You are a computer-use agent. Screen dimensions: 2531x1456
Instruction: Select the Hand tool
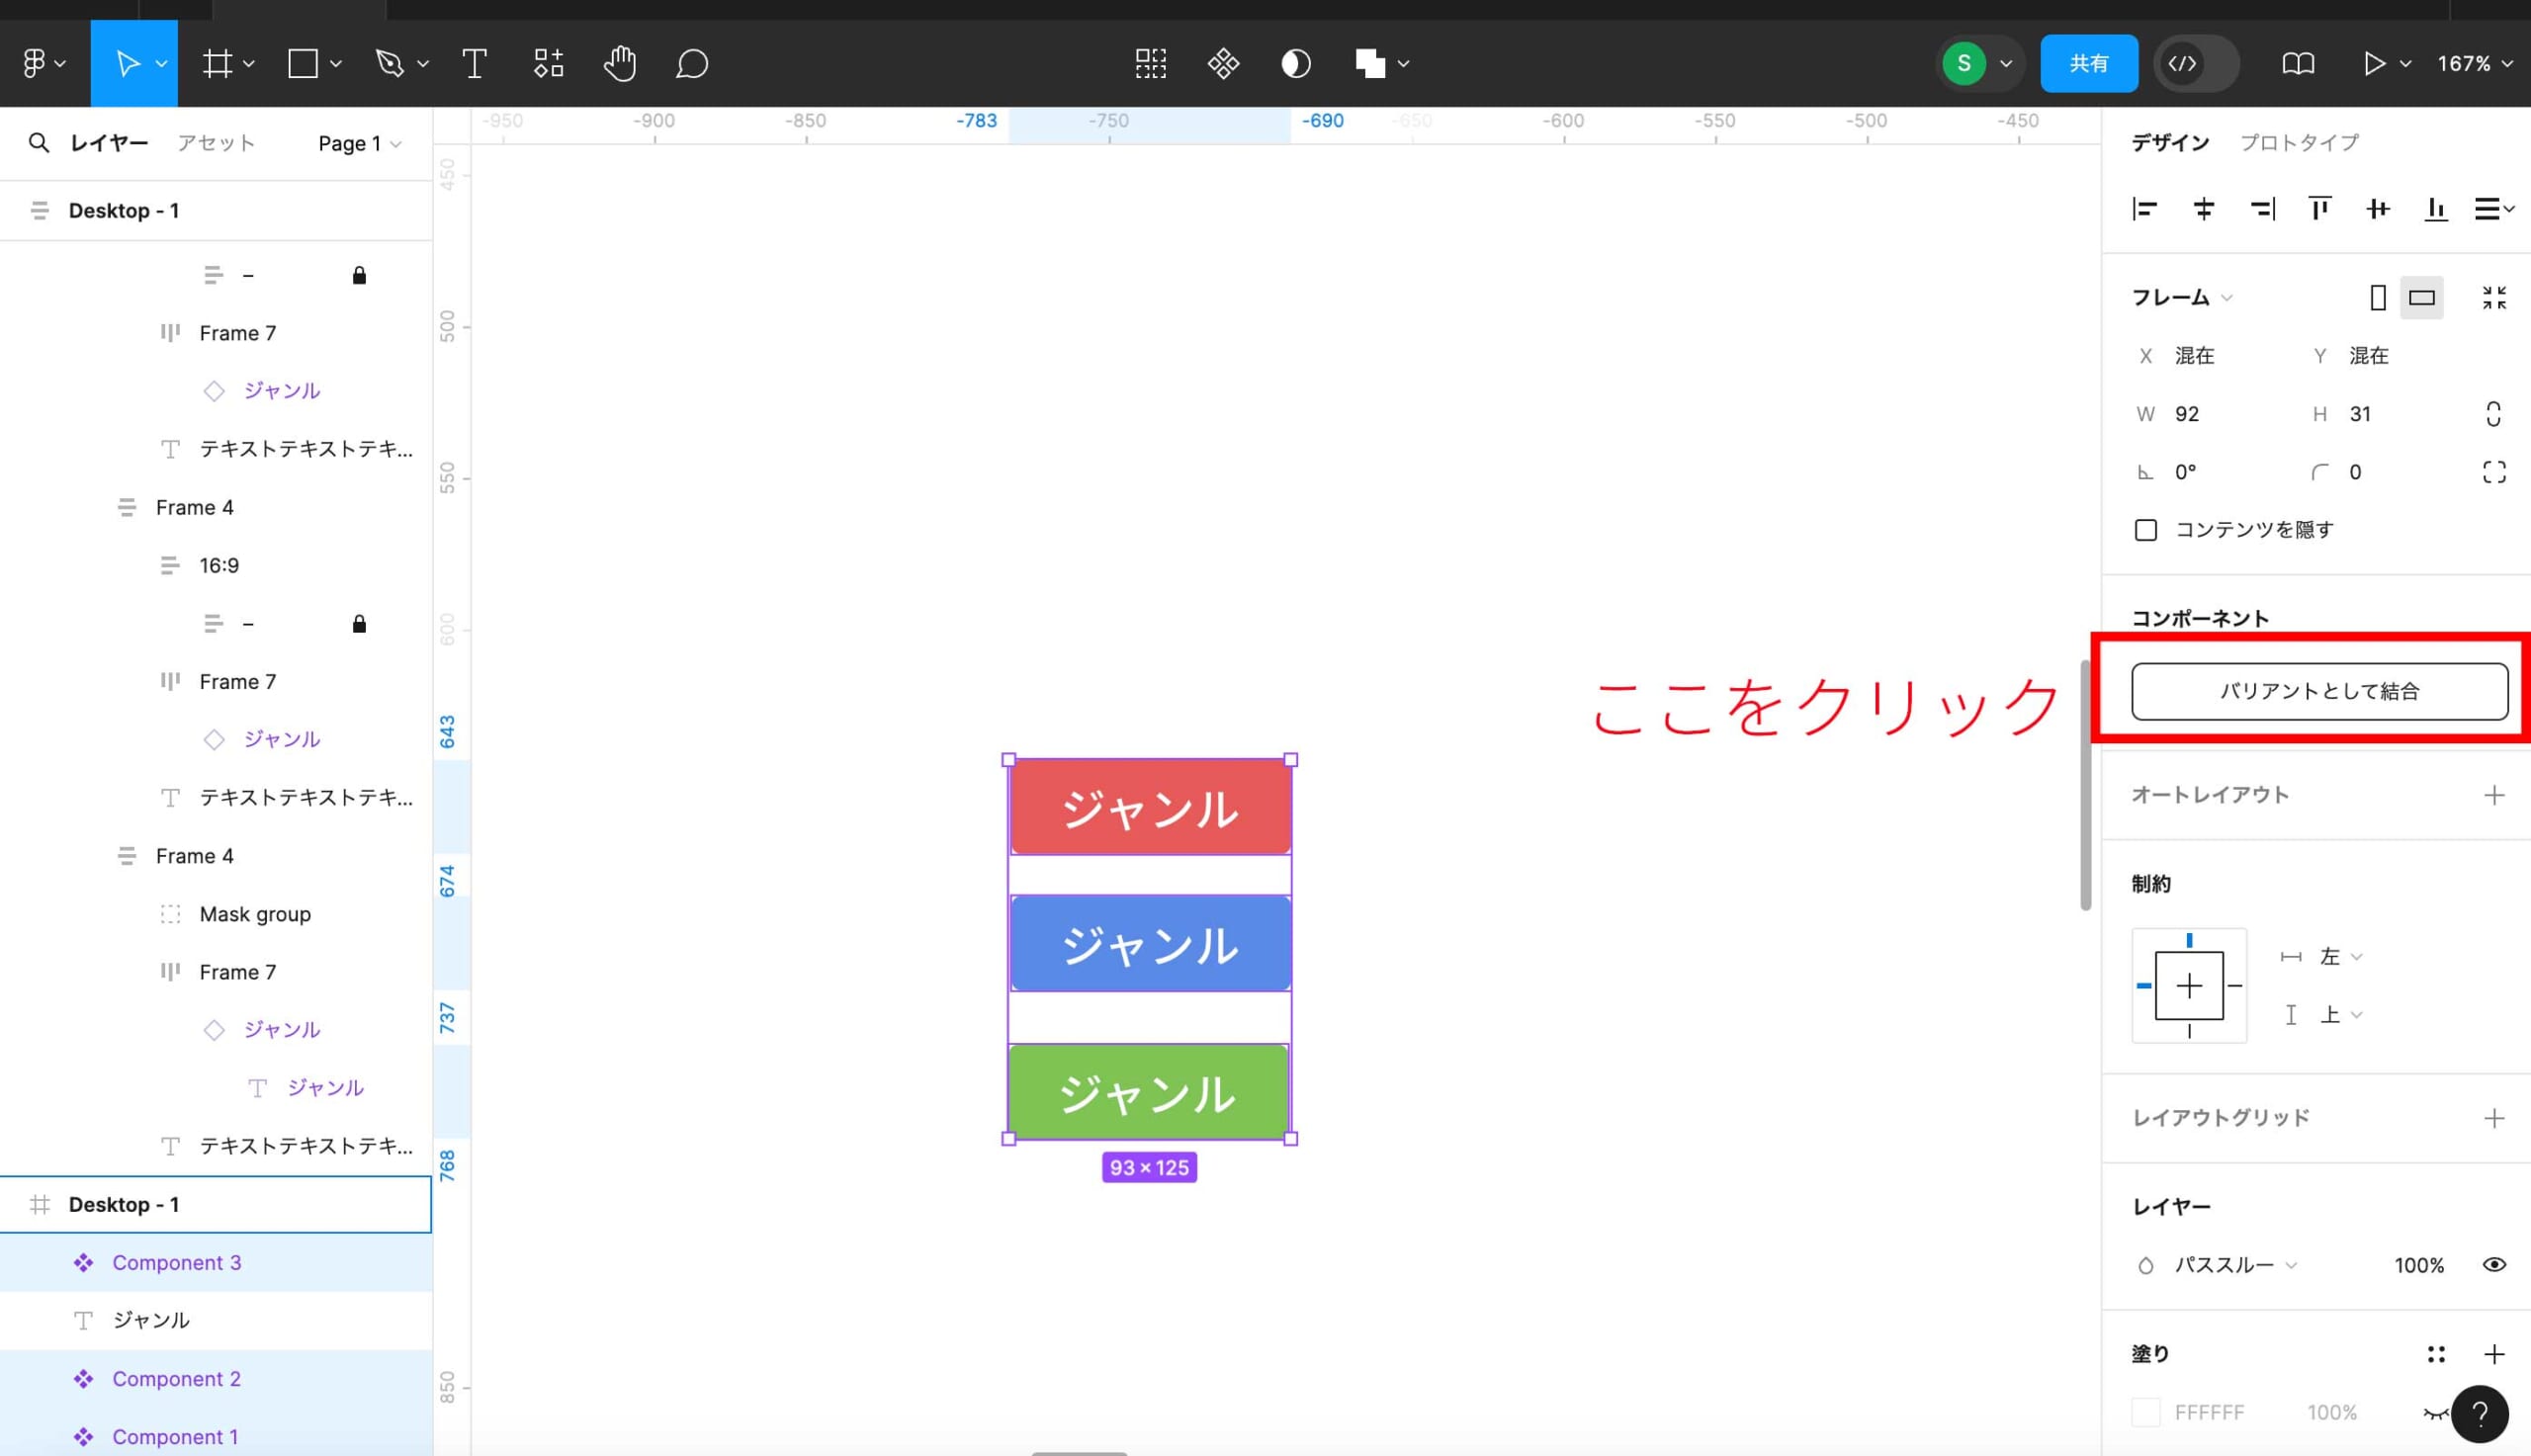point(620,64)
